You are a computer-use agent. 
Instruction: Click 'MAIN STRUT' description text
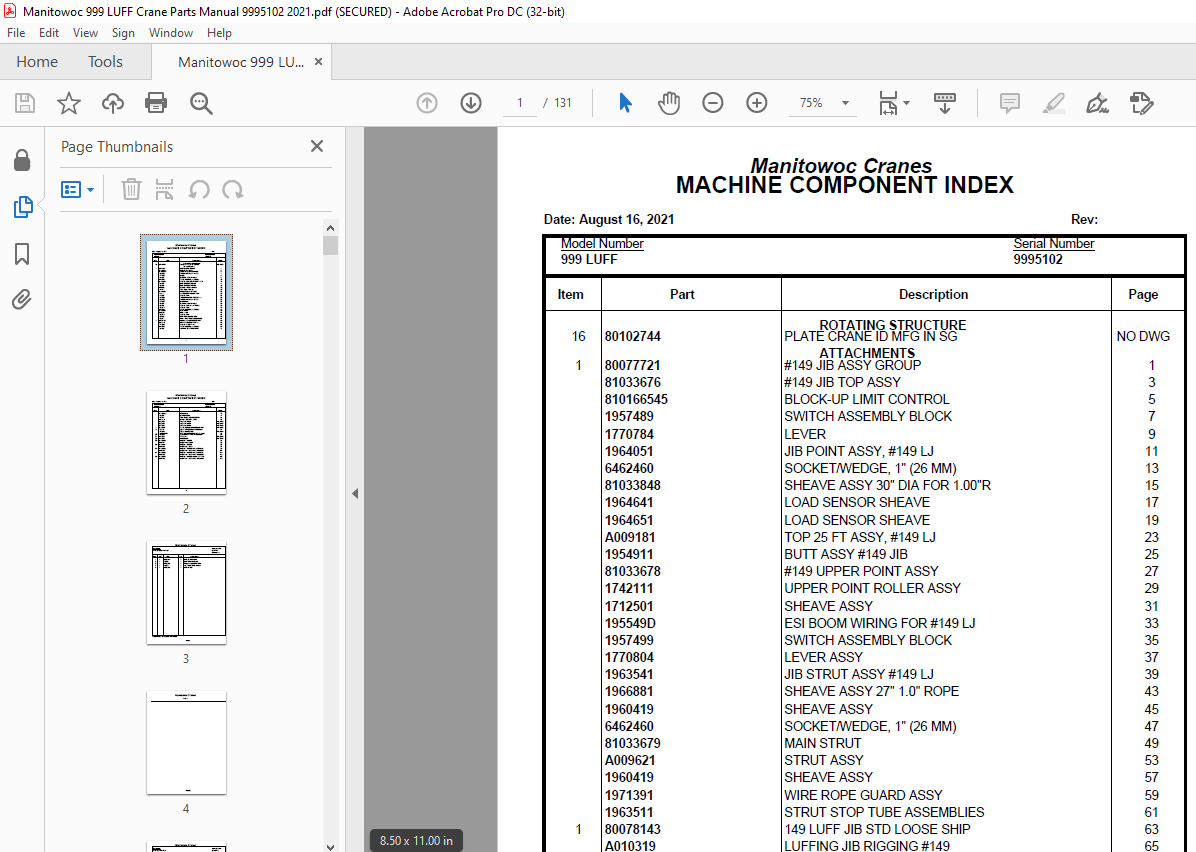822,744
